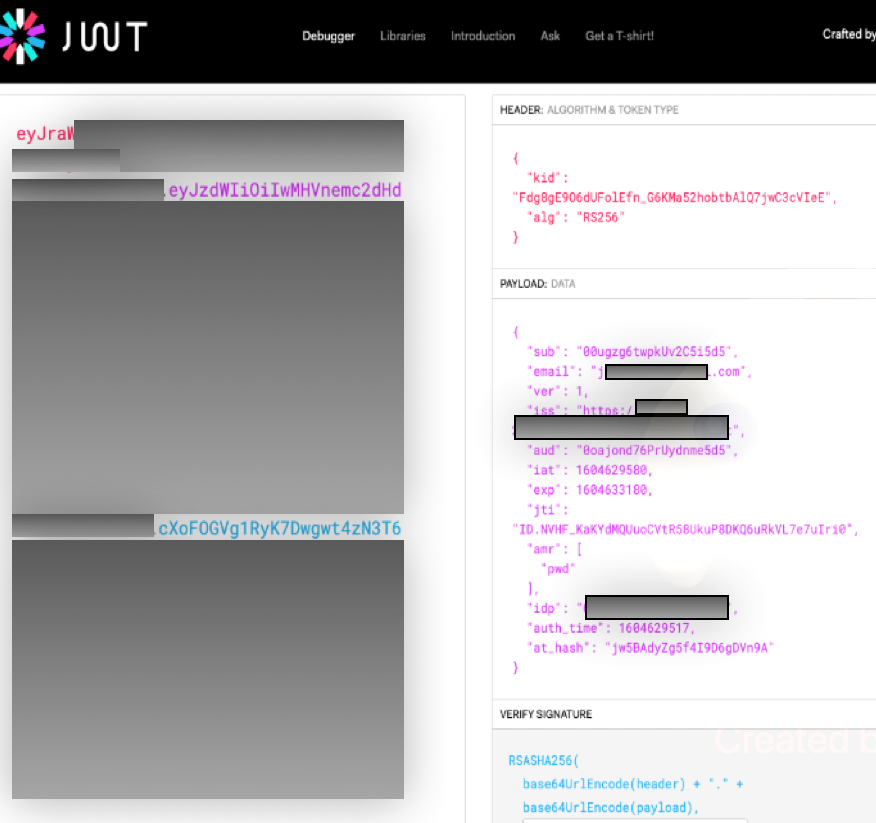The image size is (876, 823).
Task: Click the Get a T-shirt! link
Action: coord(619,36)
